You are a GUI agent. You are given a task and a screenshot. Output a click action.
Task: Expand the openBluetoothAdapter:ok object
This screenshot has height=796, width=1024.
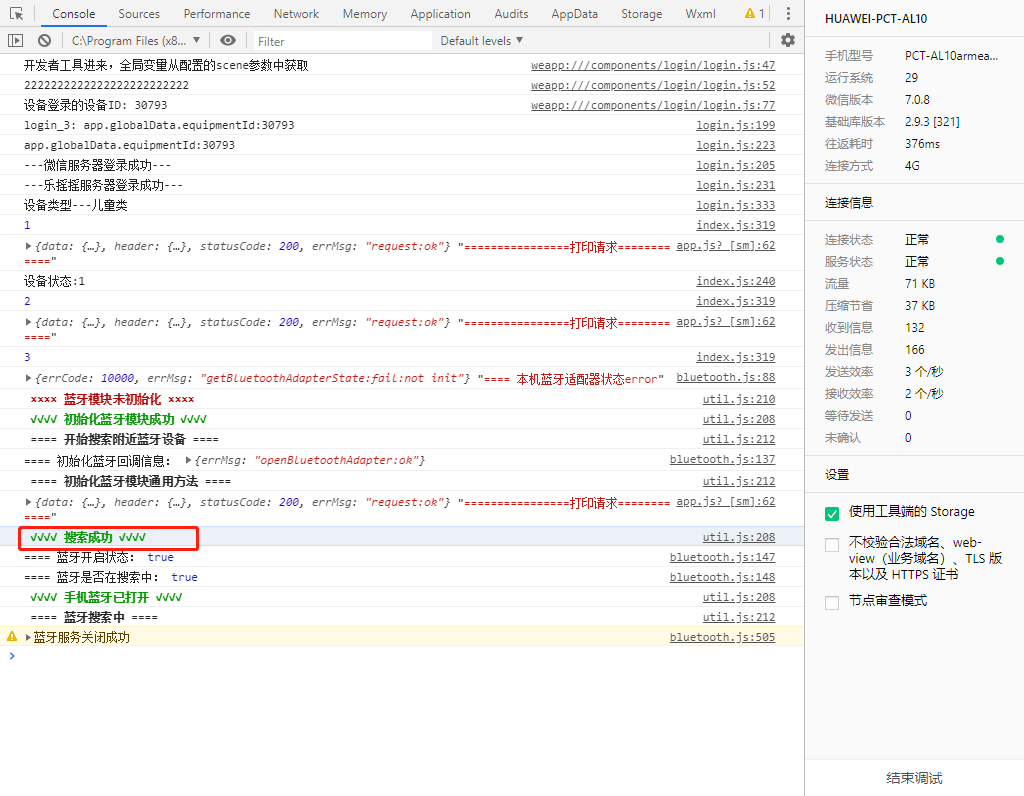[x=189, y=460]
